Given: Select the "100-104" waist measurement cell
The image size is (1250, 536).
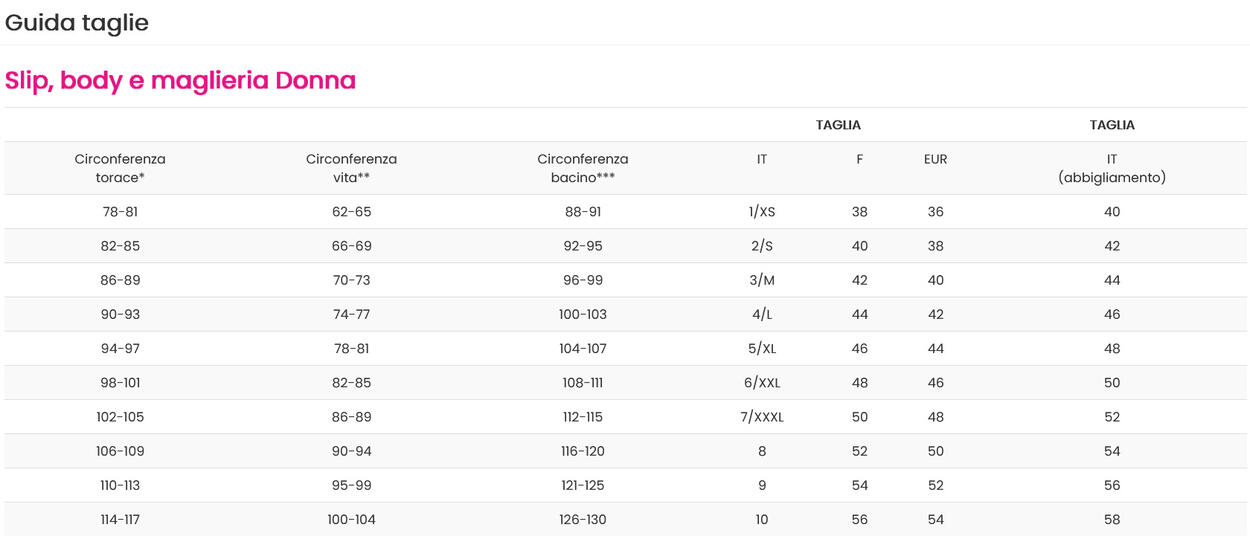Looking at the screenshot, I should tap(351, 520).
